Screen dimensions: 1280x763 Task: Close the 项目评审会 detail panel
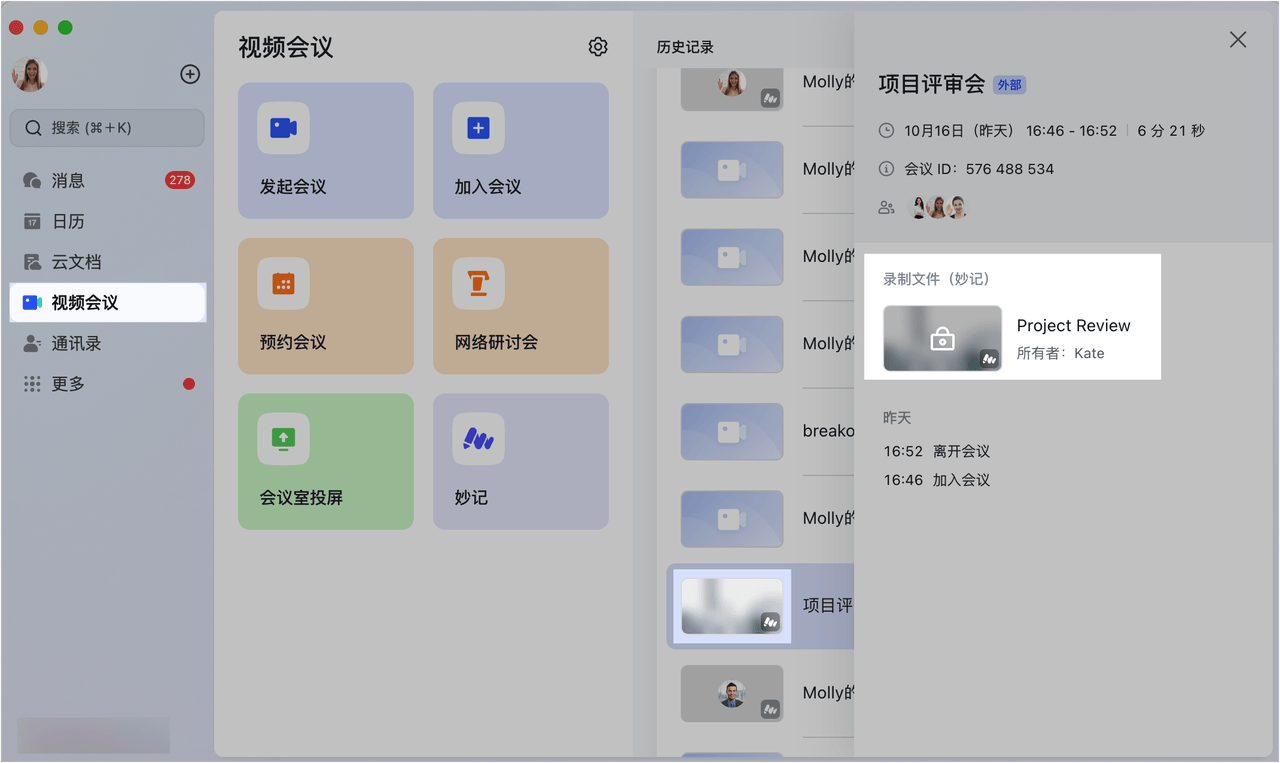coord(1237,39)
